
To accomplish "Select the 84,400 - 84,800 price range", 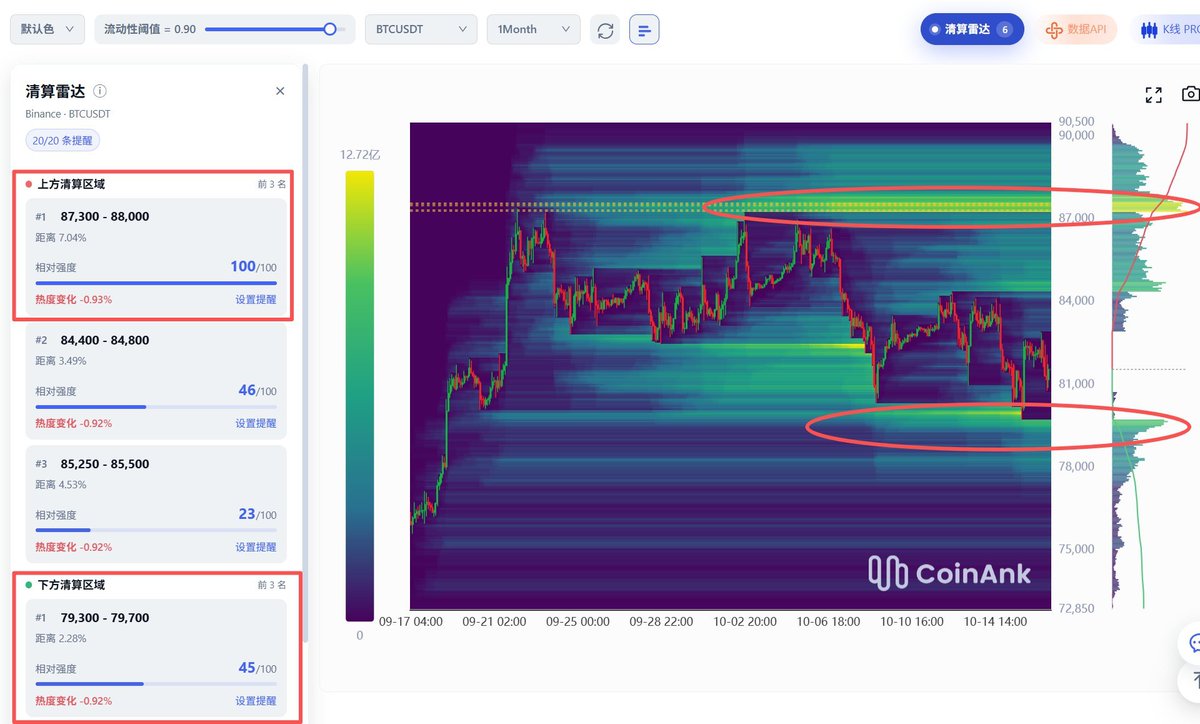I will [x=105, y=341].
